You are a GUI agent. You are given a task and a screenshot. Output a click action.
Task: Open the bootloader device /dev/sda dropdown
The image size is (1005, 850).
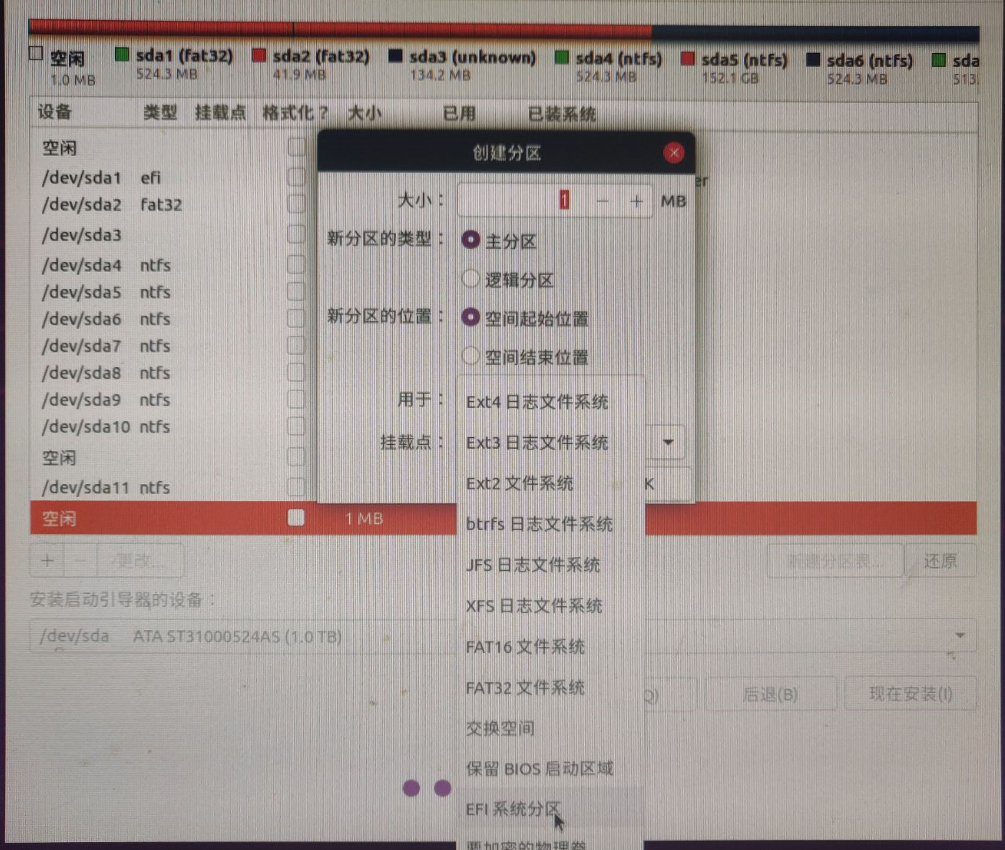[502, 636]
